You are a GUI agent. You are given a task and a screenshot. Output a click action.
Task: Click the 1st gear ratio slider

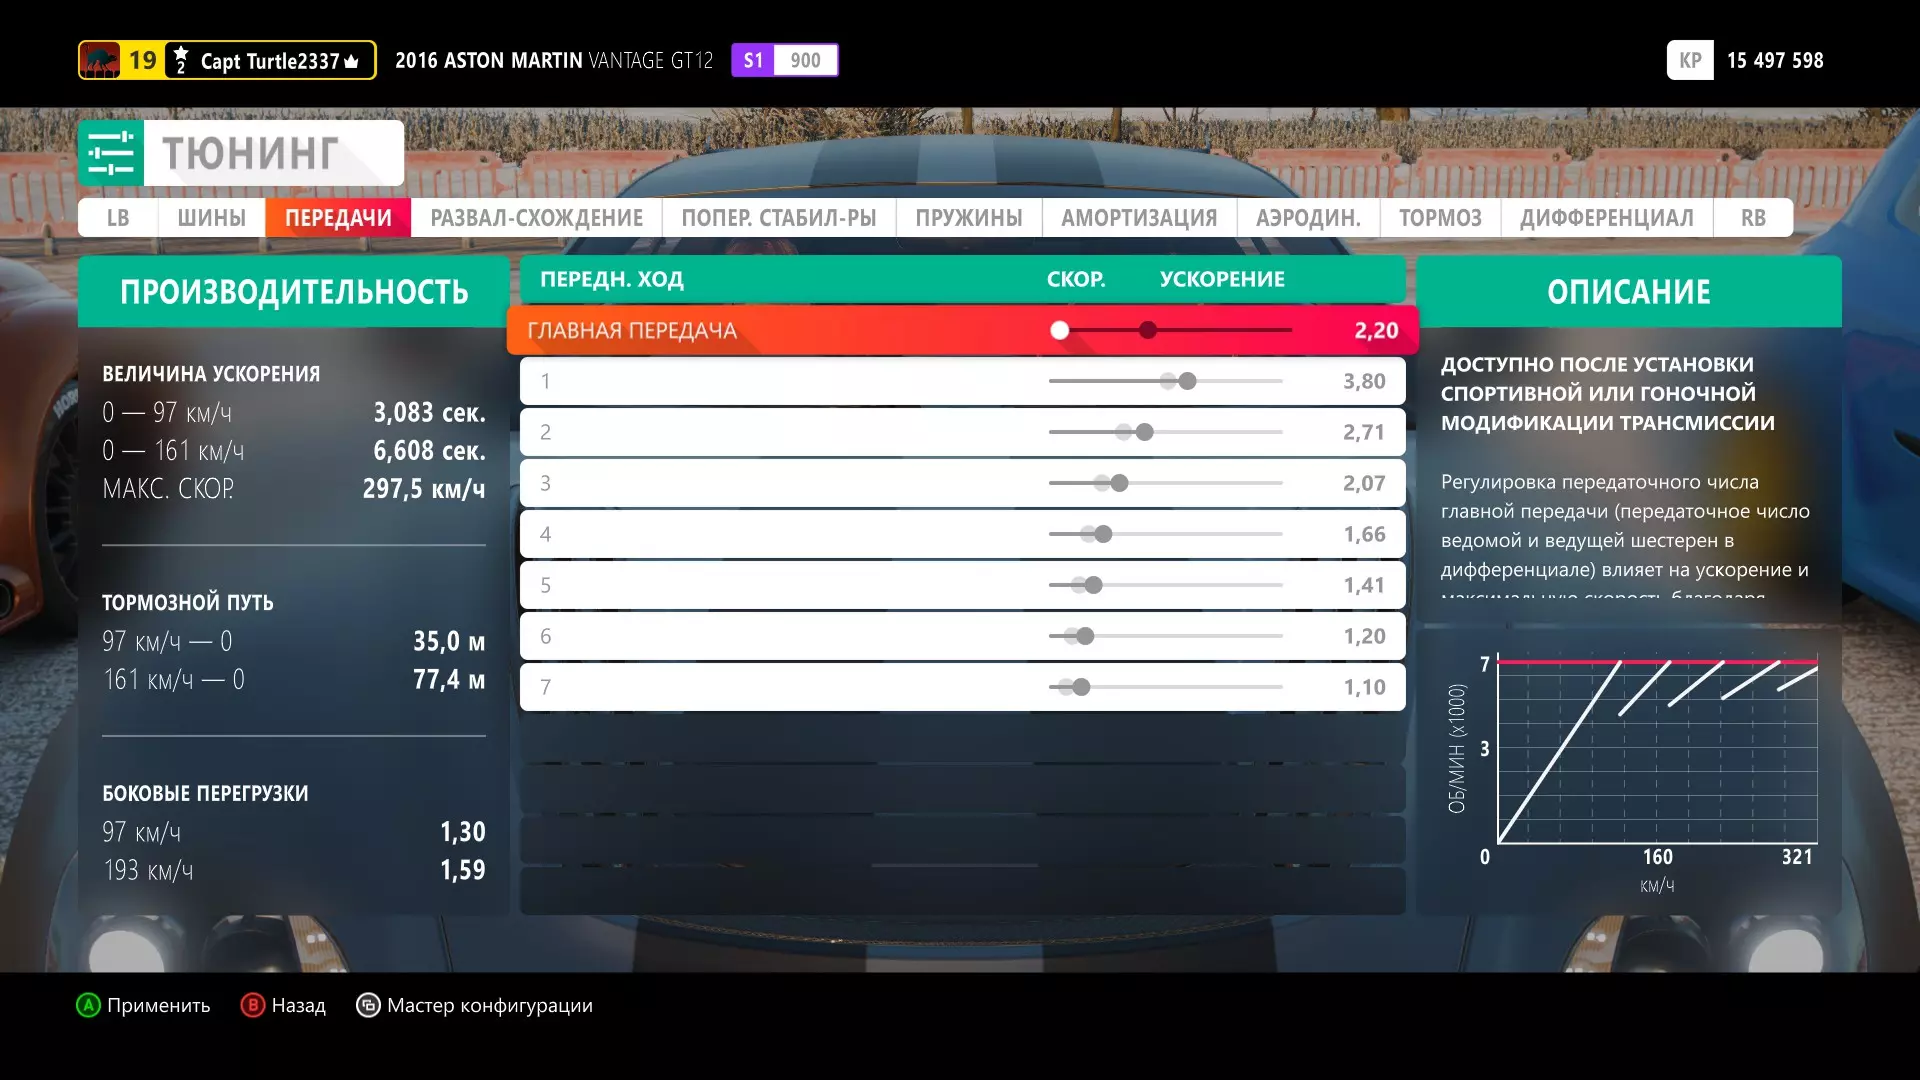pyautogui.click(x=1187, y=381)
